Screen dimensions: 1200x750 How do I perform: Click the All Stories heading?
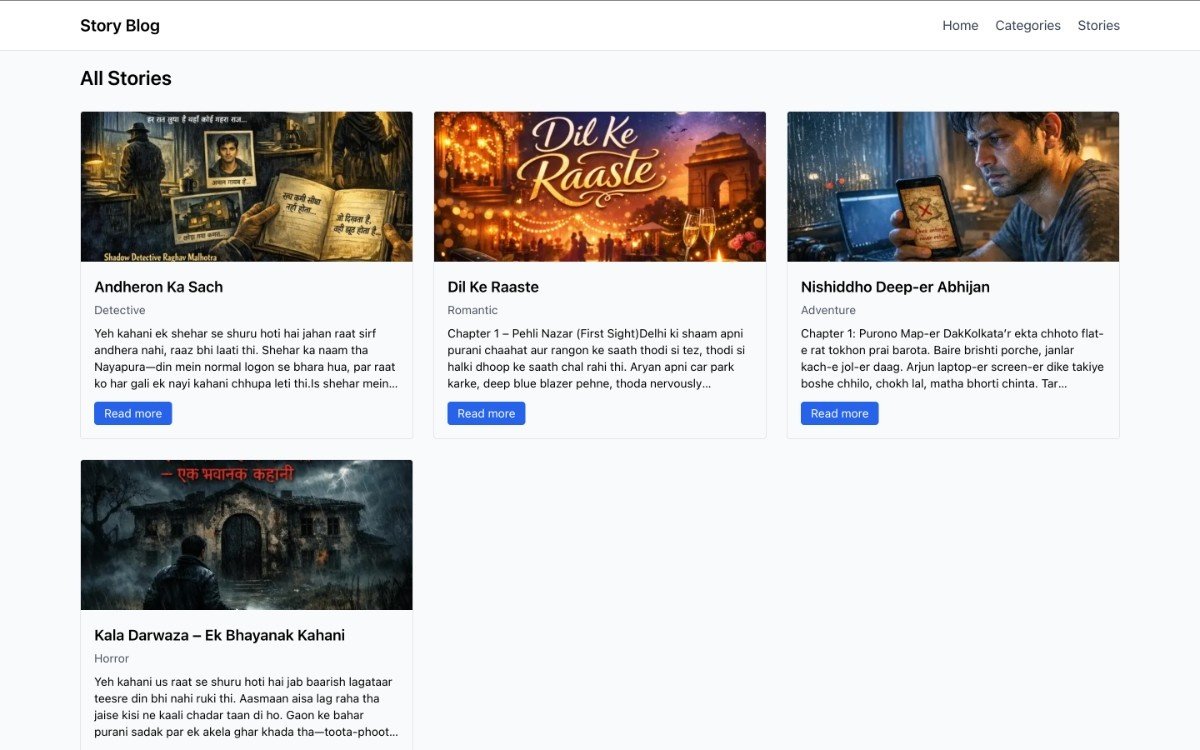coord(126,79)
